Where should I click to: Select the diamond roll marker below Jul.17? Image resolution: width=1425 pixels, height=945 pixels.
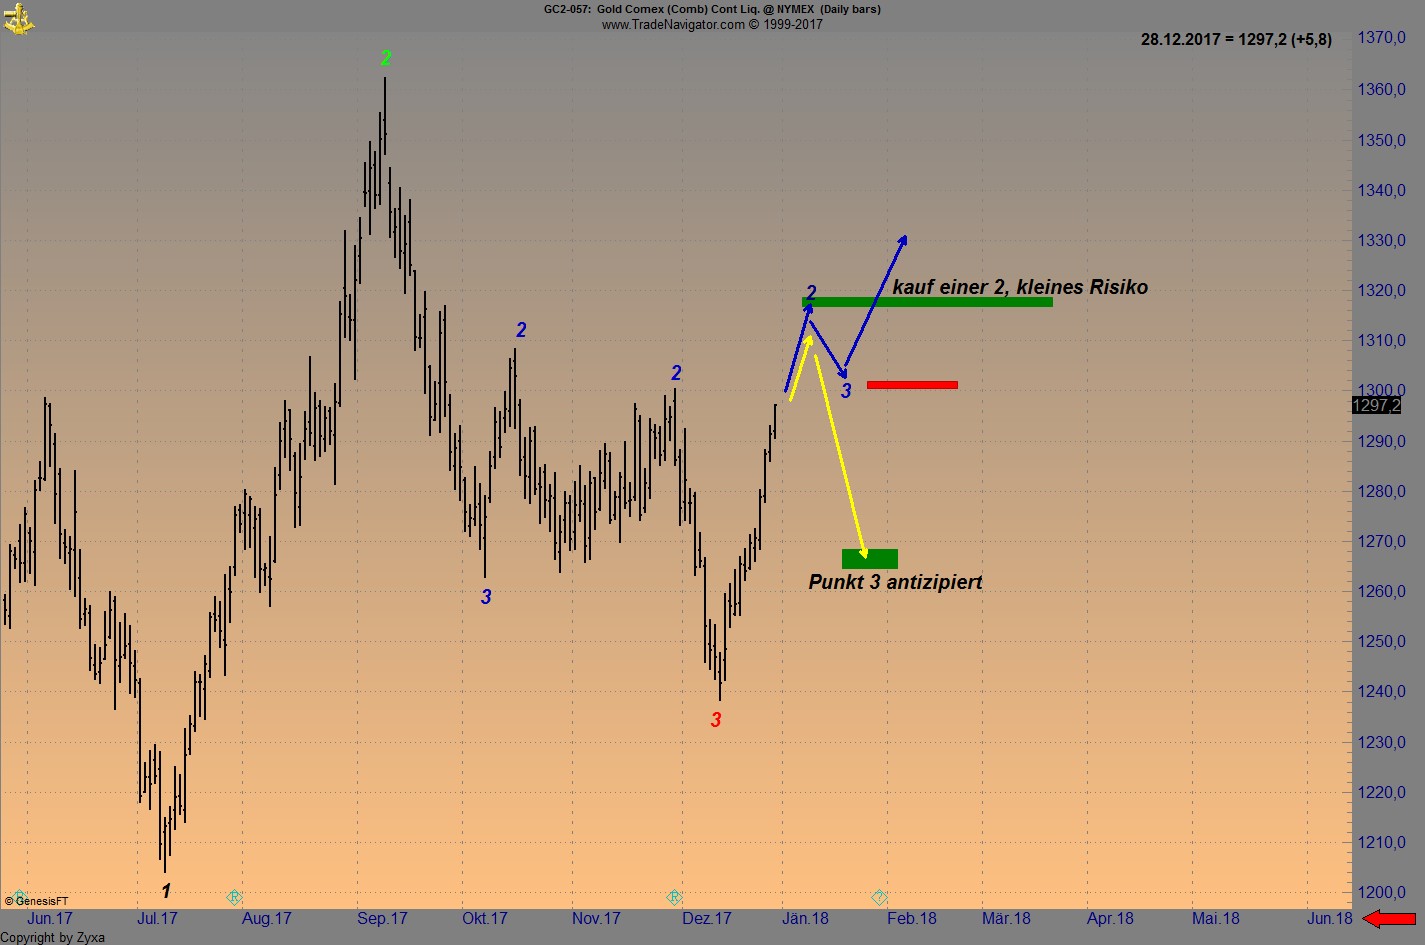click(236, 898)
